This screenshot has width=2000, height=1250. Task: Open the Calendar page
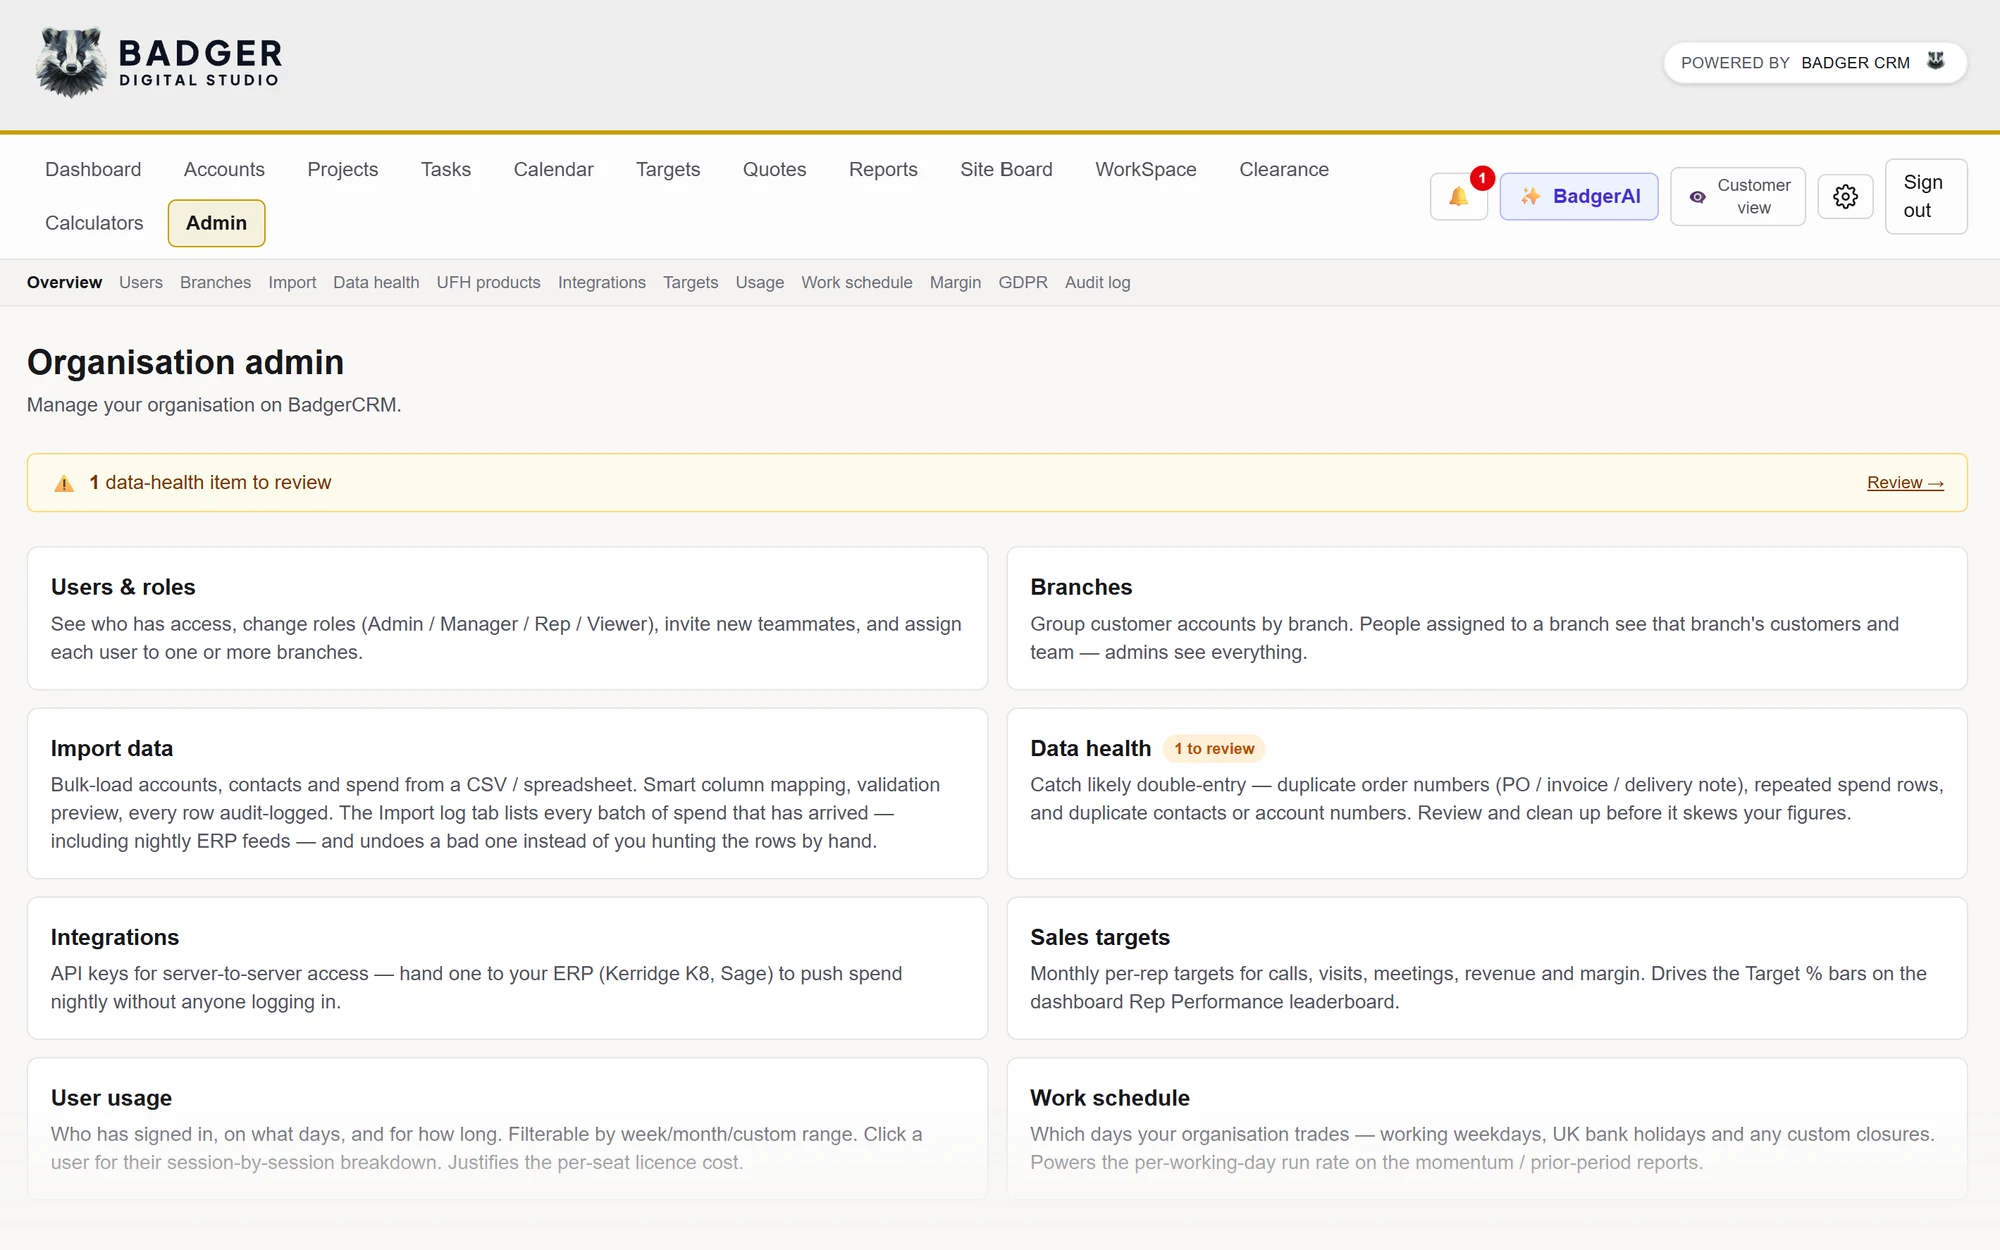[553, 170]
